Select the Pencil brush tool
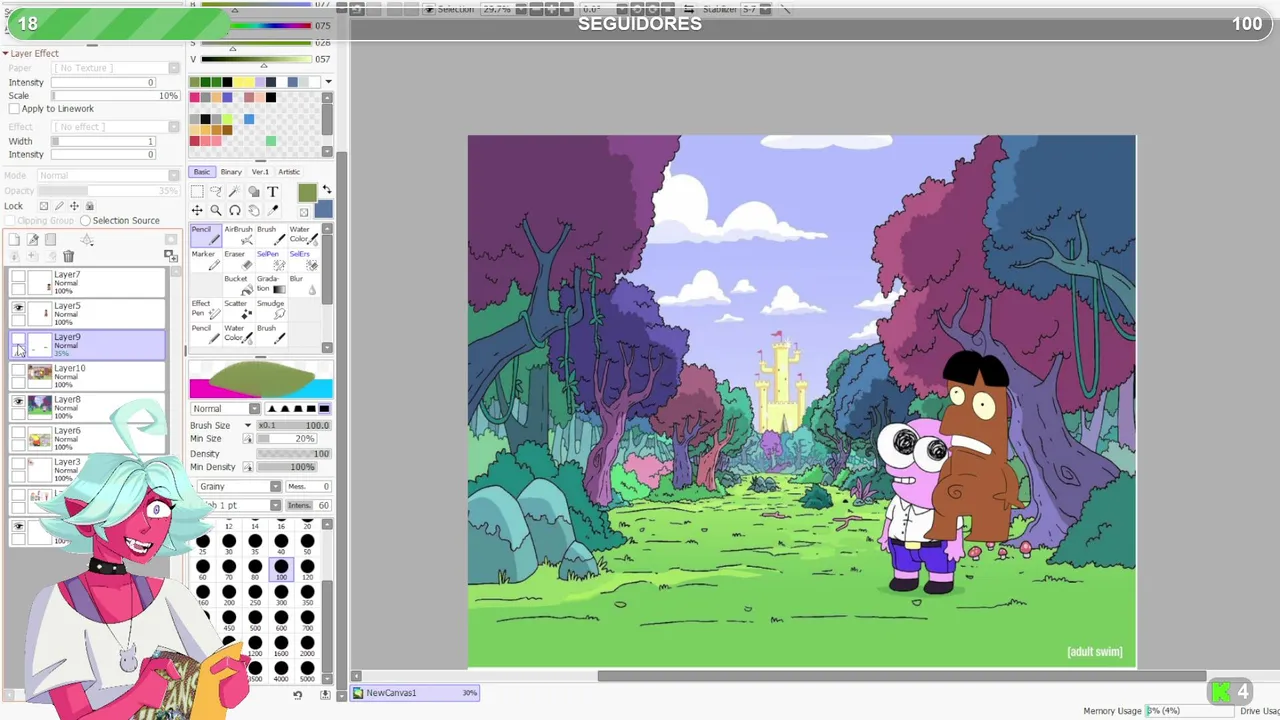 pos(206,236)
